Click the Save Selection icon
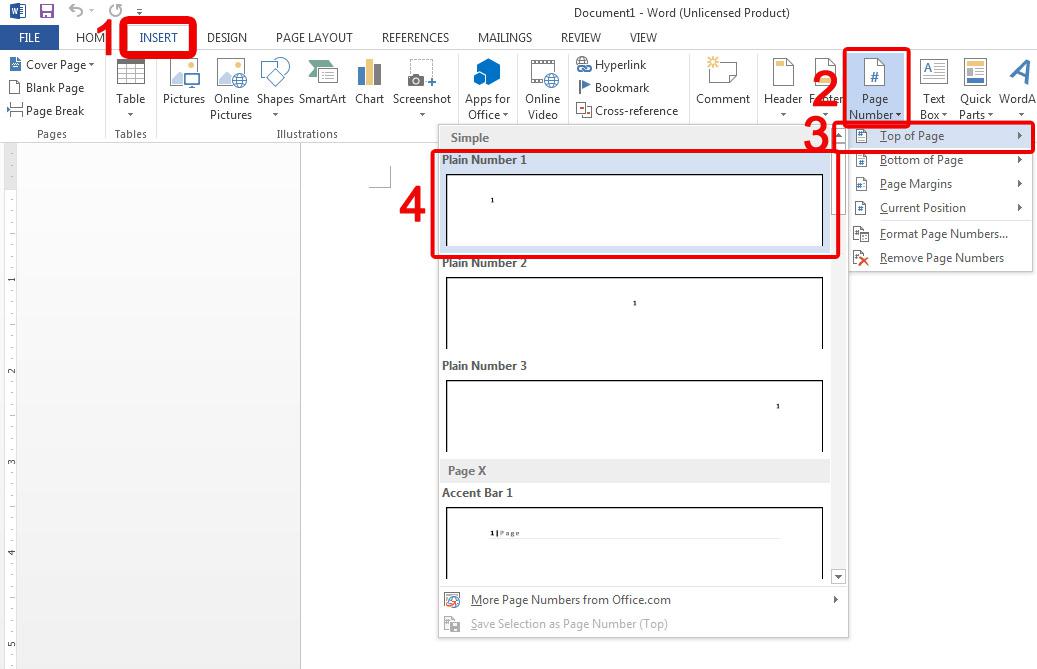Screen dimensions: 1037x669 (452, 623)
